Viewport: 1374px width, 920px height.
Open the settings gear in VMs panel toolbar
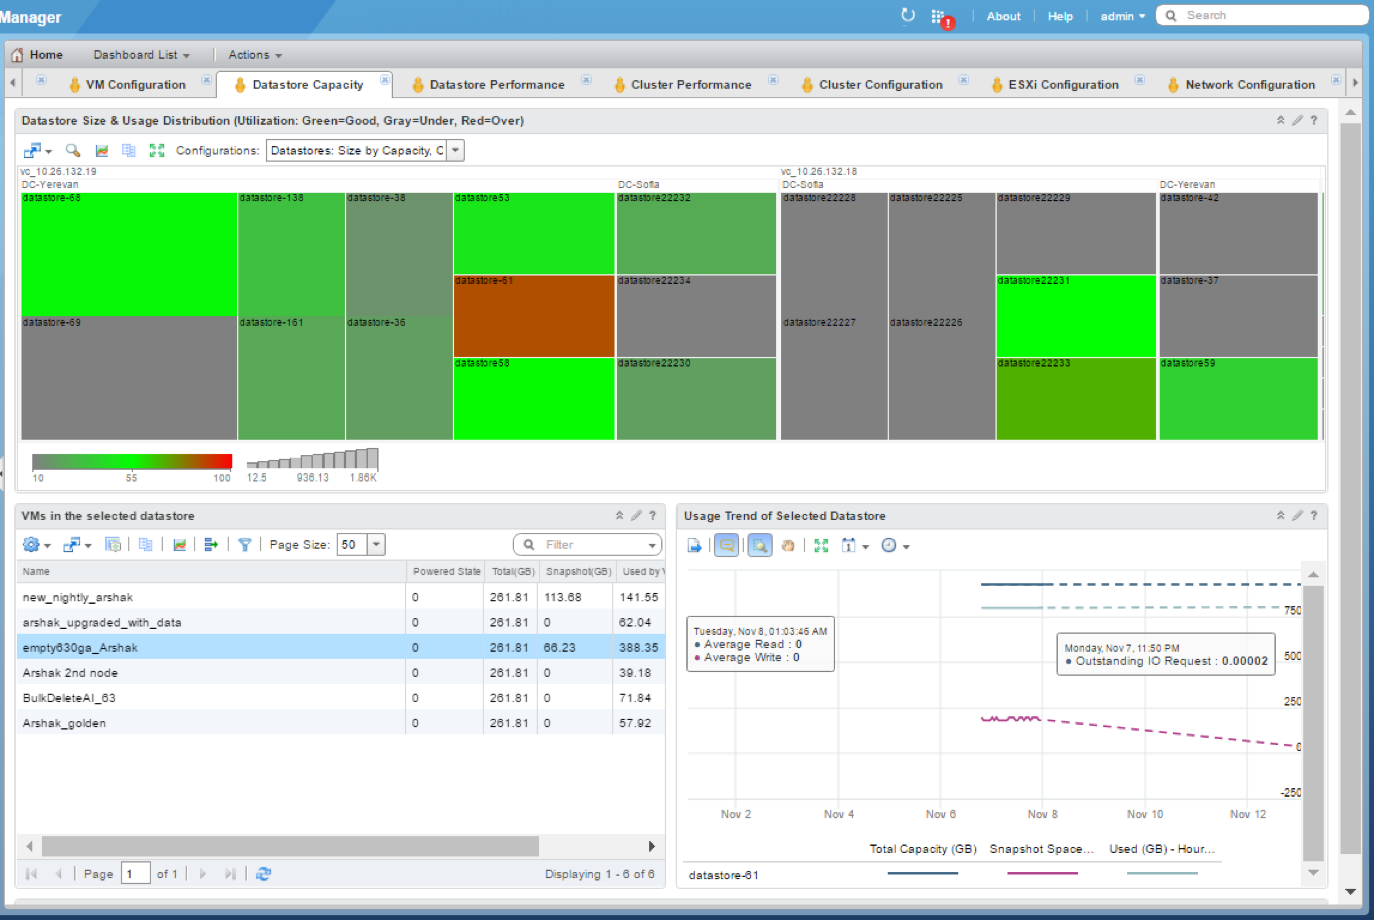point(30,545)
